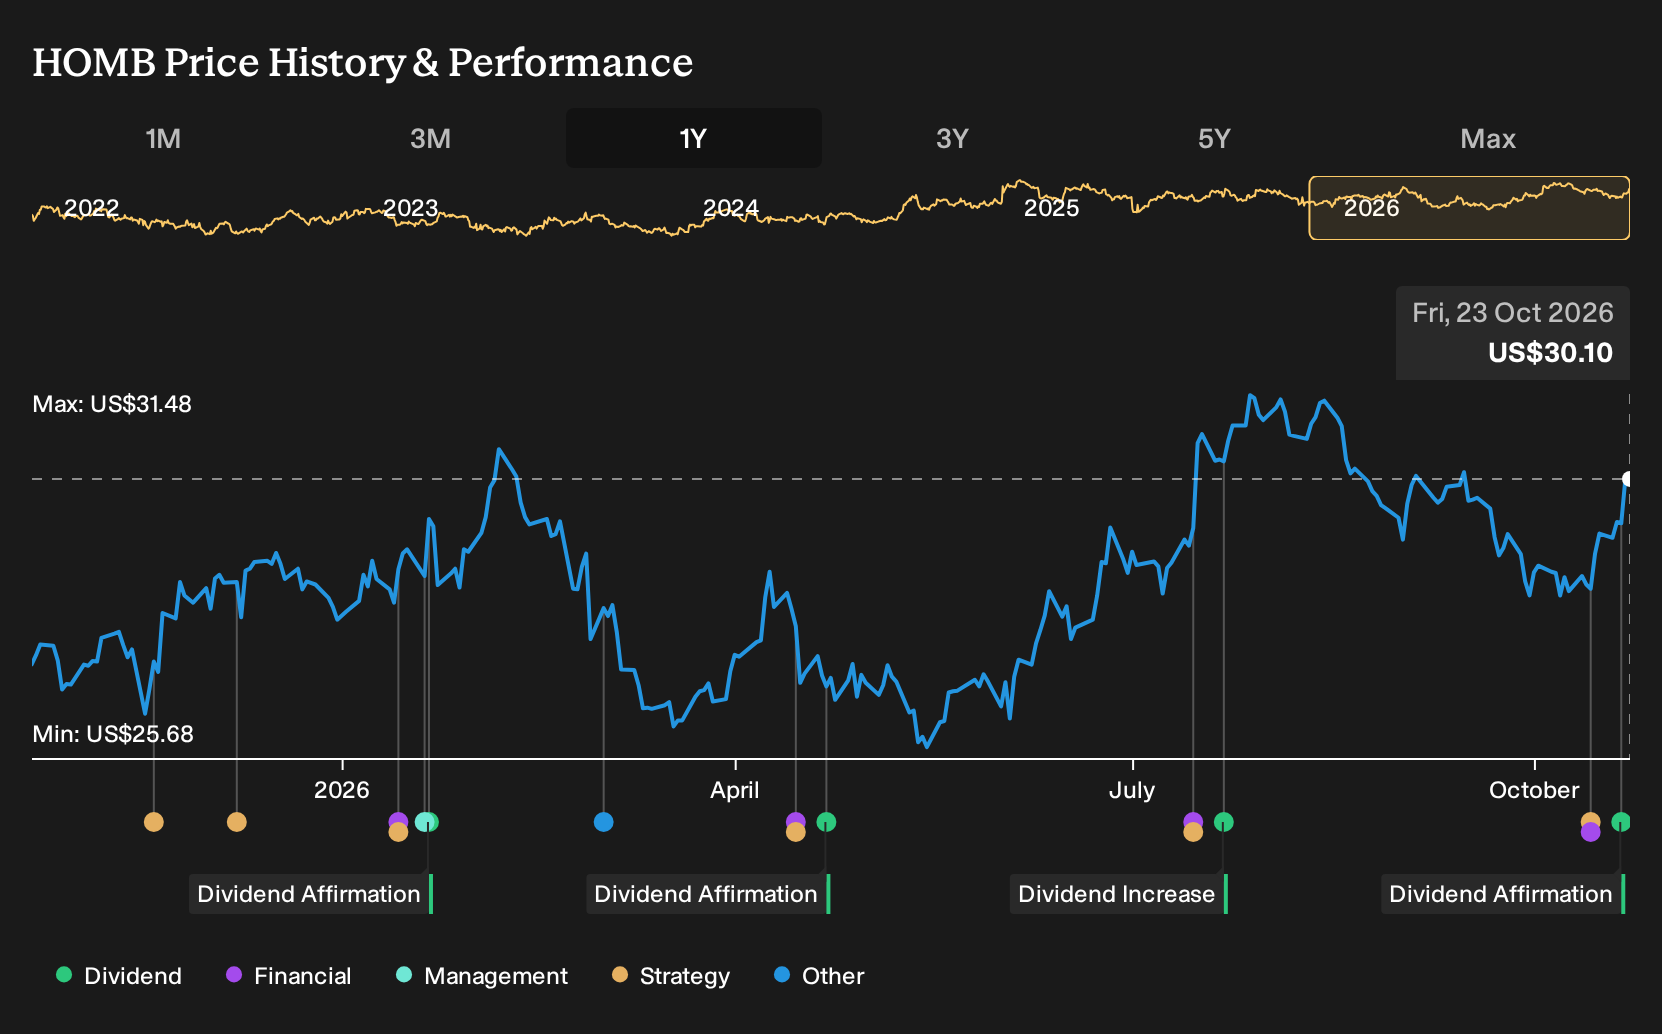Open the Dividend Affirmation label below April
The height and width of the screenshot is (1034, 1662).
point(708,894)
